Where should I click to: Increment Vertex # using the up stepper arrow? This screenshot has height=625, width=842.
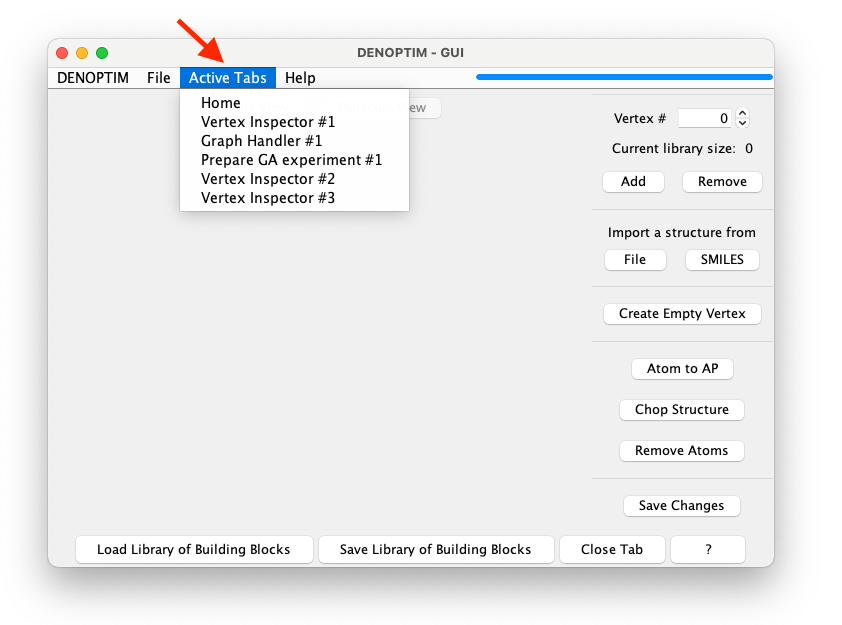pyautogui.click(x=741, y=113)
